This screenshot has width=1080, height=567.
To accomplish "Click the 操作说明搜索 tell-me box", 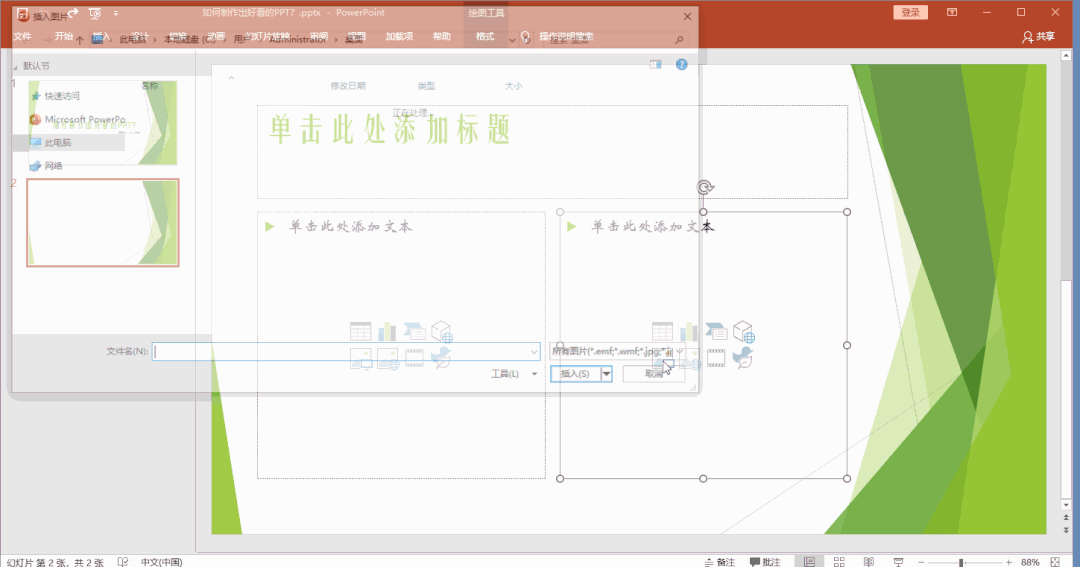I will click(x=566, y=36).
